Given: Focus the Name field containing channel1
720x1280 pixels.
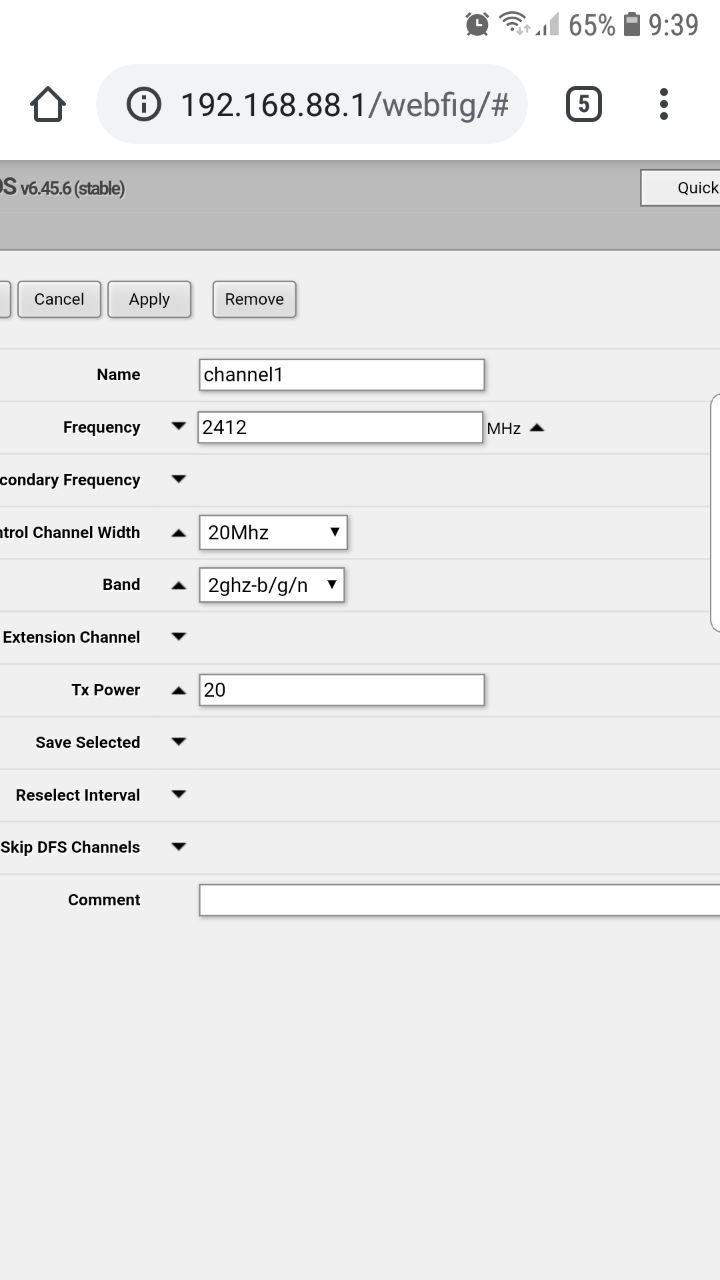Looking at the screenshot, I should [x=342, y=375].
